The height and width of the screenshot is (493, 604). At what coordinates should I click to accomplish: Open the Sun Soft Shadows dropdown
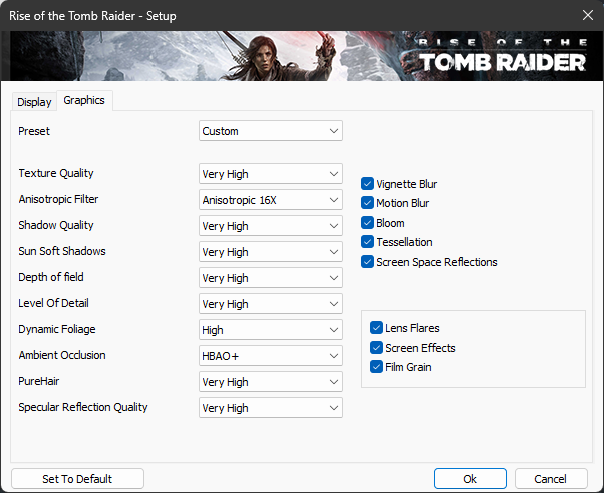[271, 252]
